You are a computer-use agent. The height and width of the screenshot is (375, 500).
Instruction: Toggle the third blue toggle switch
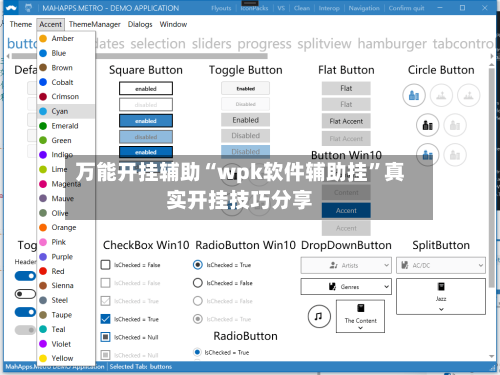click(x=25, y=312)
